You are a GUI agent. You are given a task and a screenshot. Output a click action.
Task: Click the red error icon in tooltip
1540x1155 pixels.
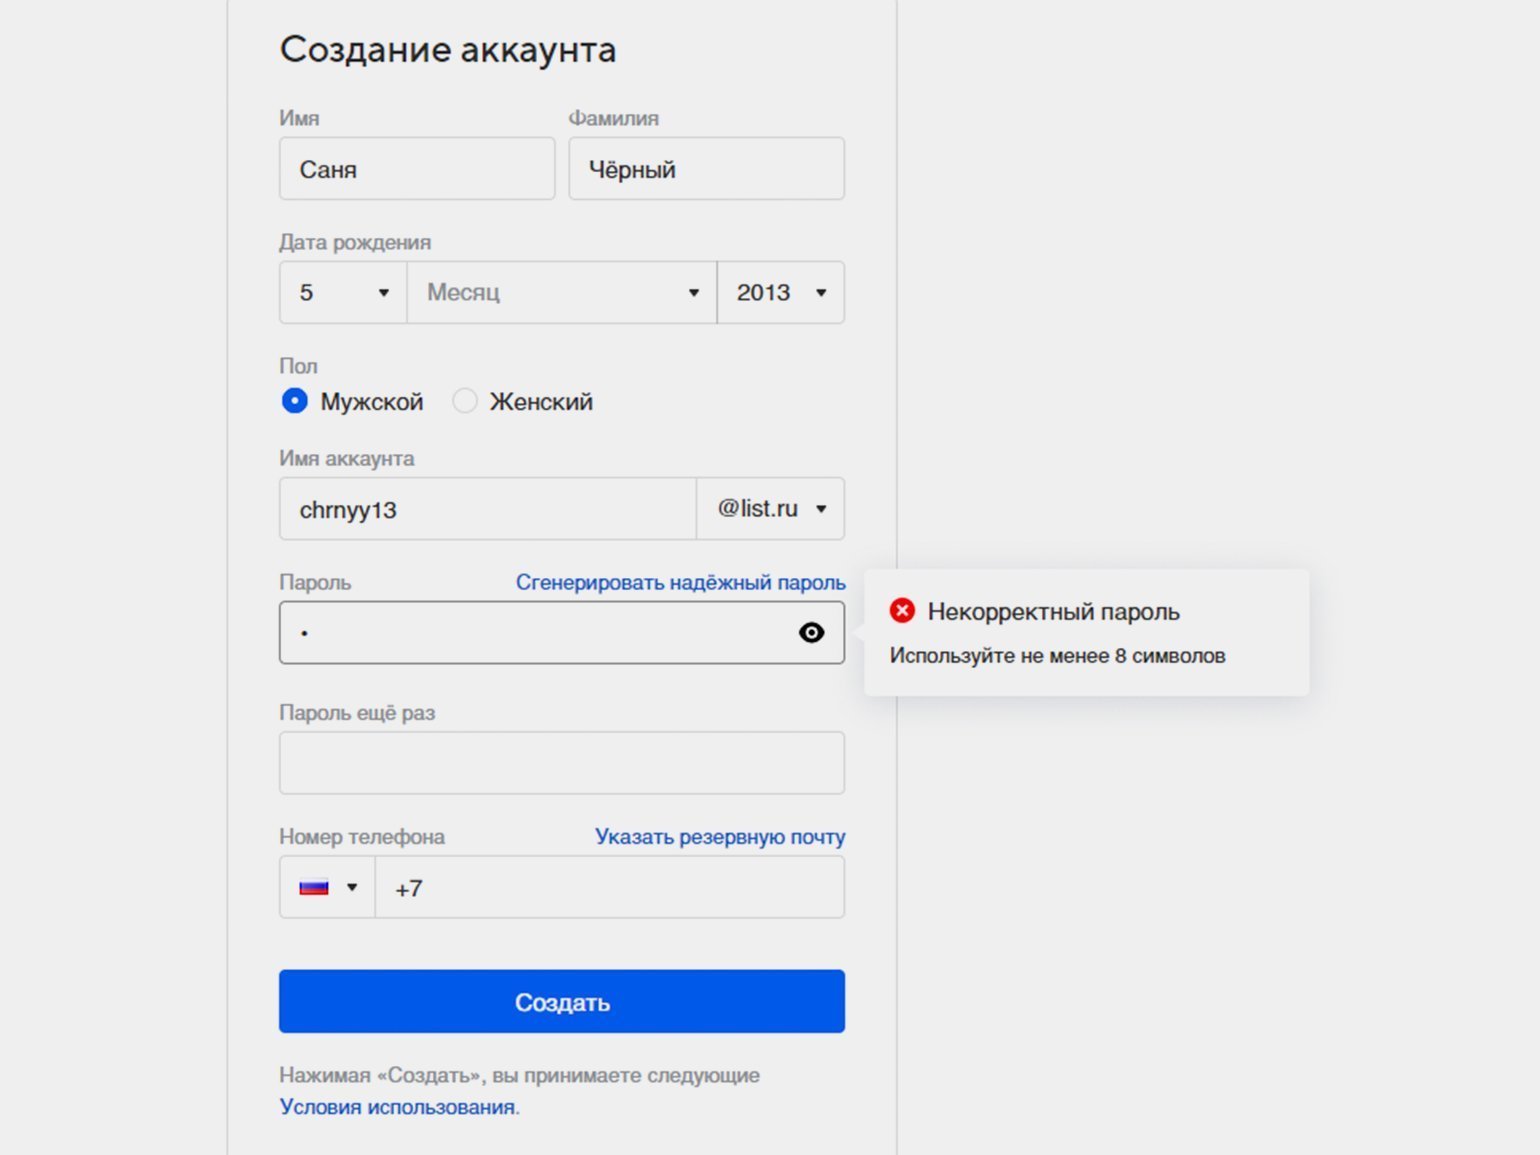click(x=902, y=610)
